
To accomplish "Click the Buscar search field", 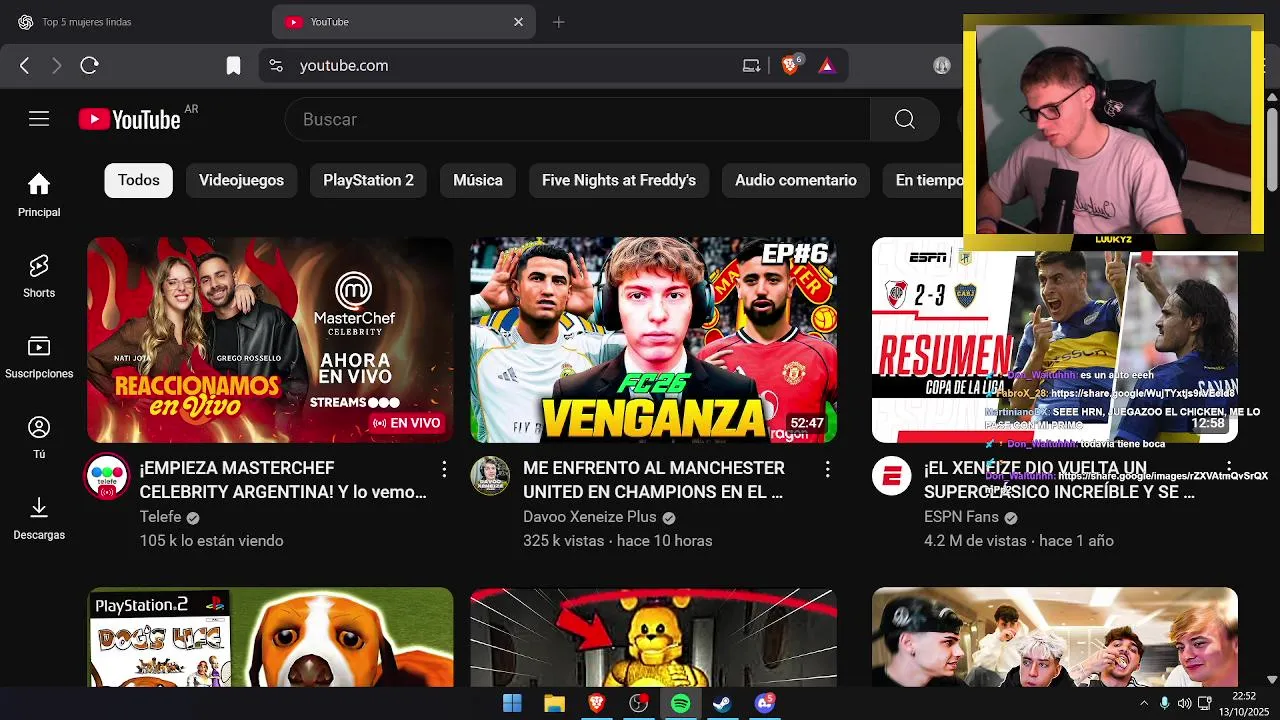I will click(x=578, y=119).
